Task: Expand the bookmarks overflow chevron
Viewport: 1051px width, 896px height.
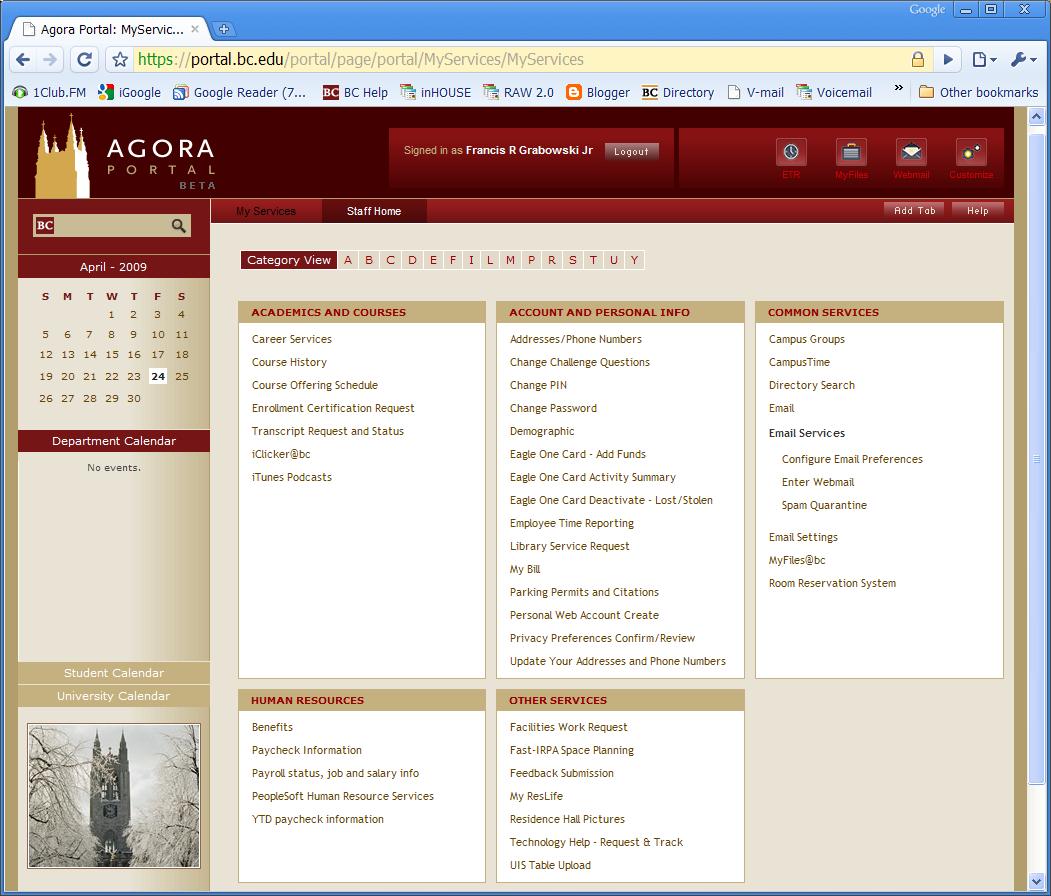Action: pyautogui.click(x=899, y=88)
